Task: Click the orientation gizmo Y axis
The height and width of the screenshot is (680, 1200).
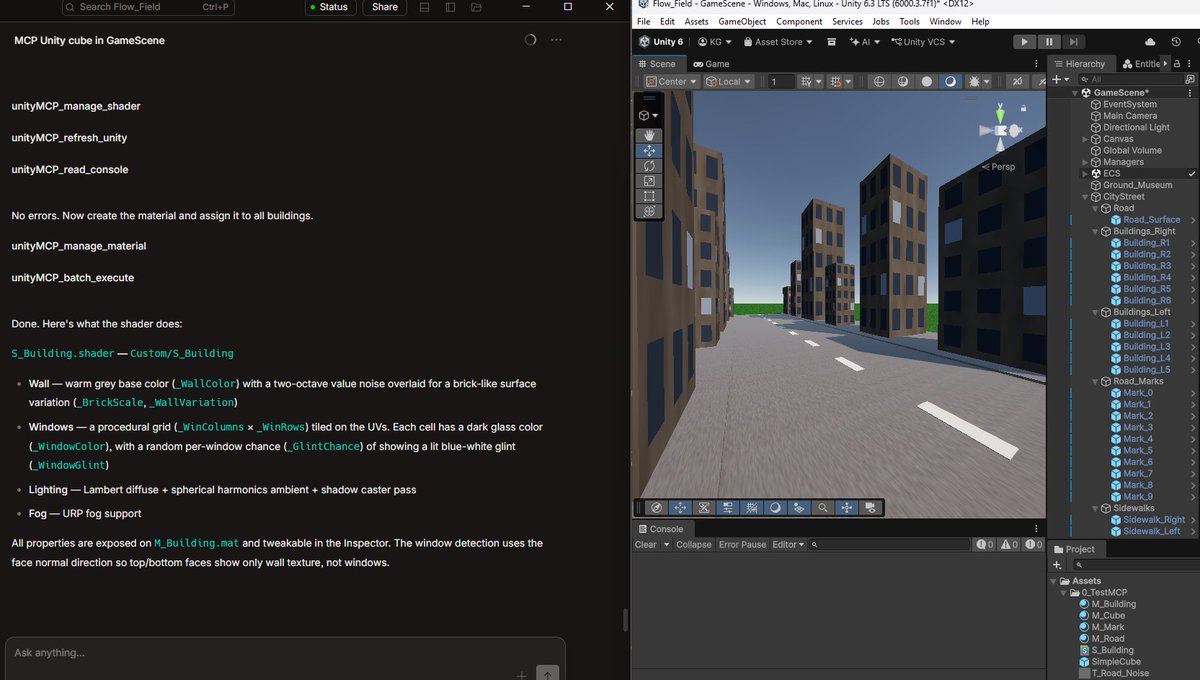Action: (1000, 114)
